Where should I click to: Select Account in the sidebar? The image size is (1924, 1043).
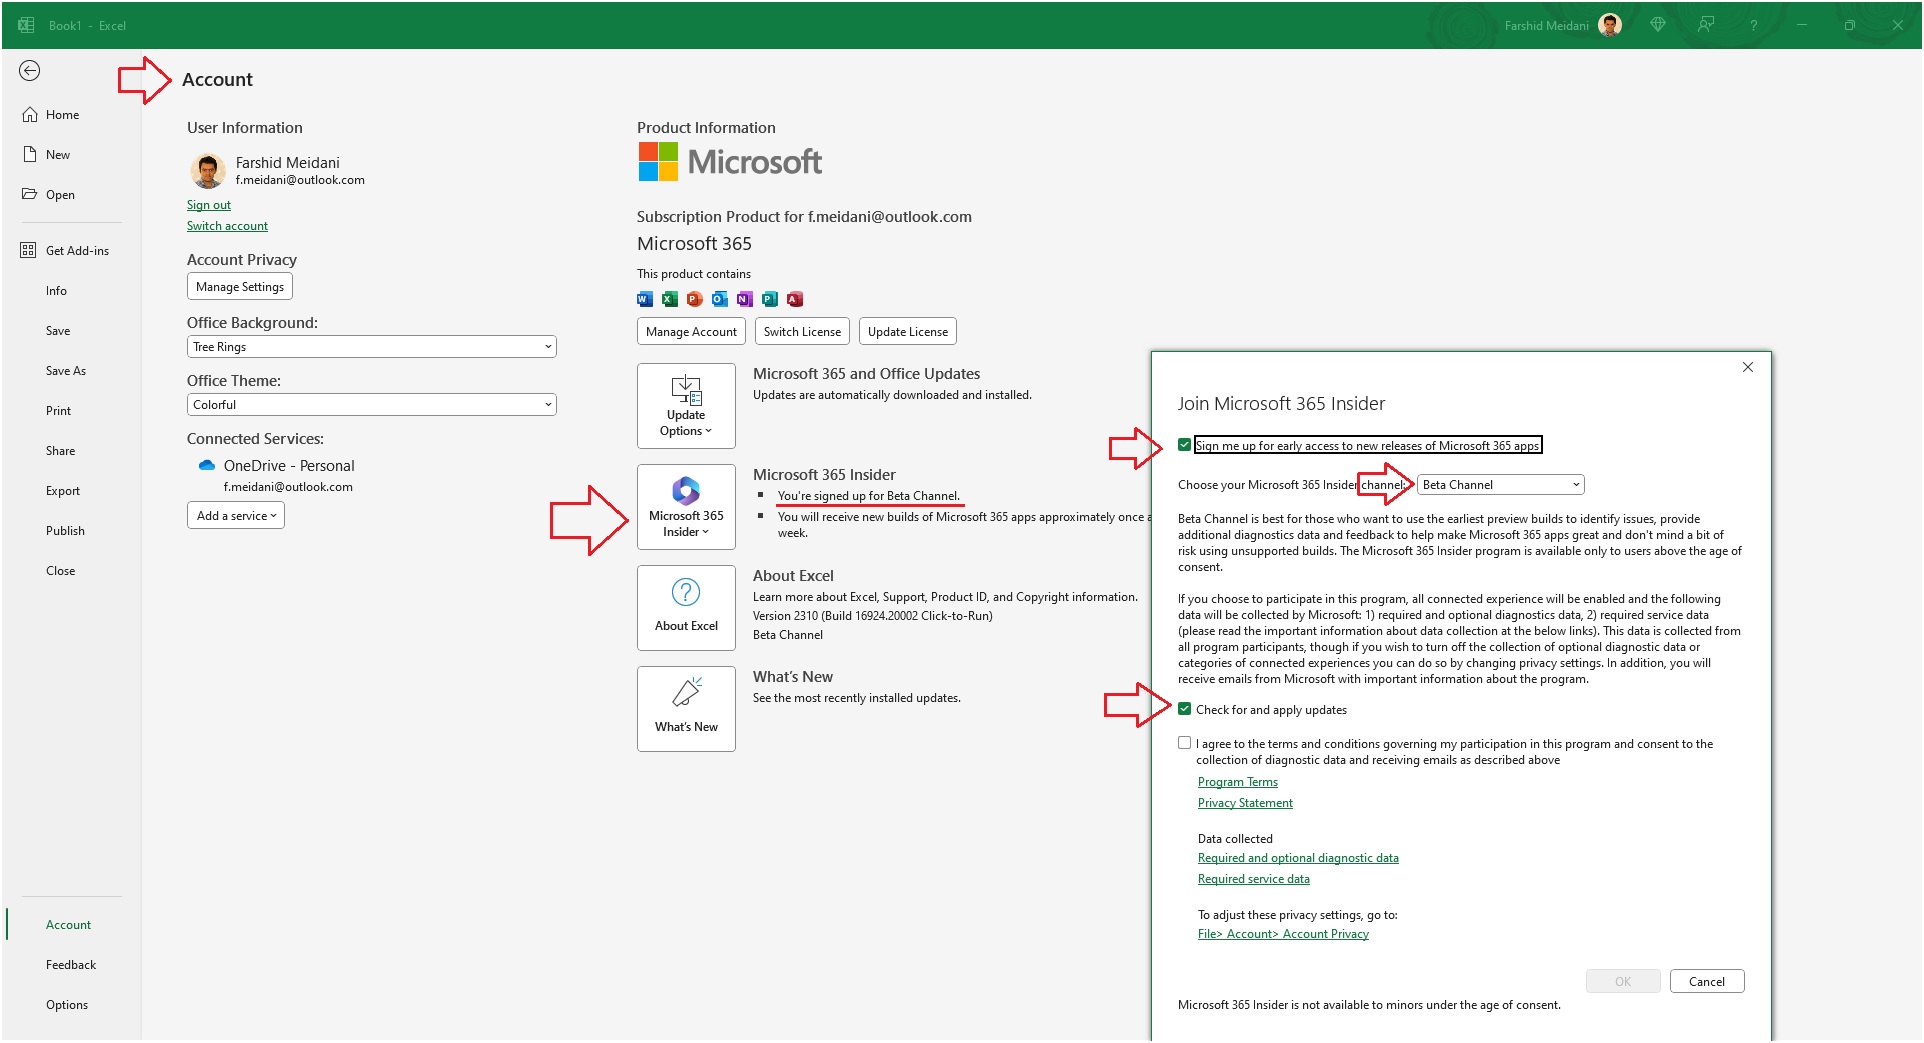click(68, 925)
